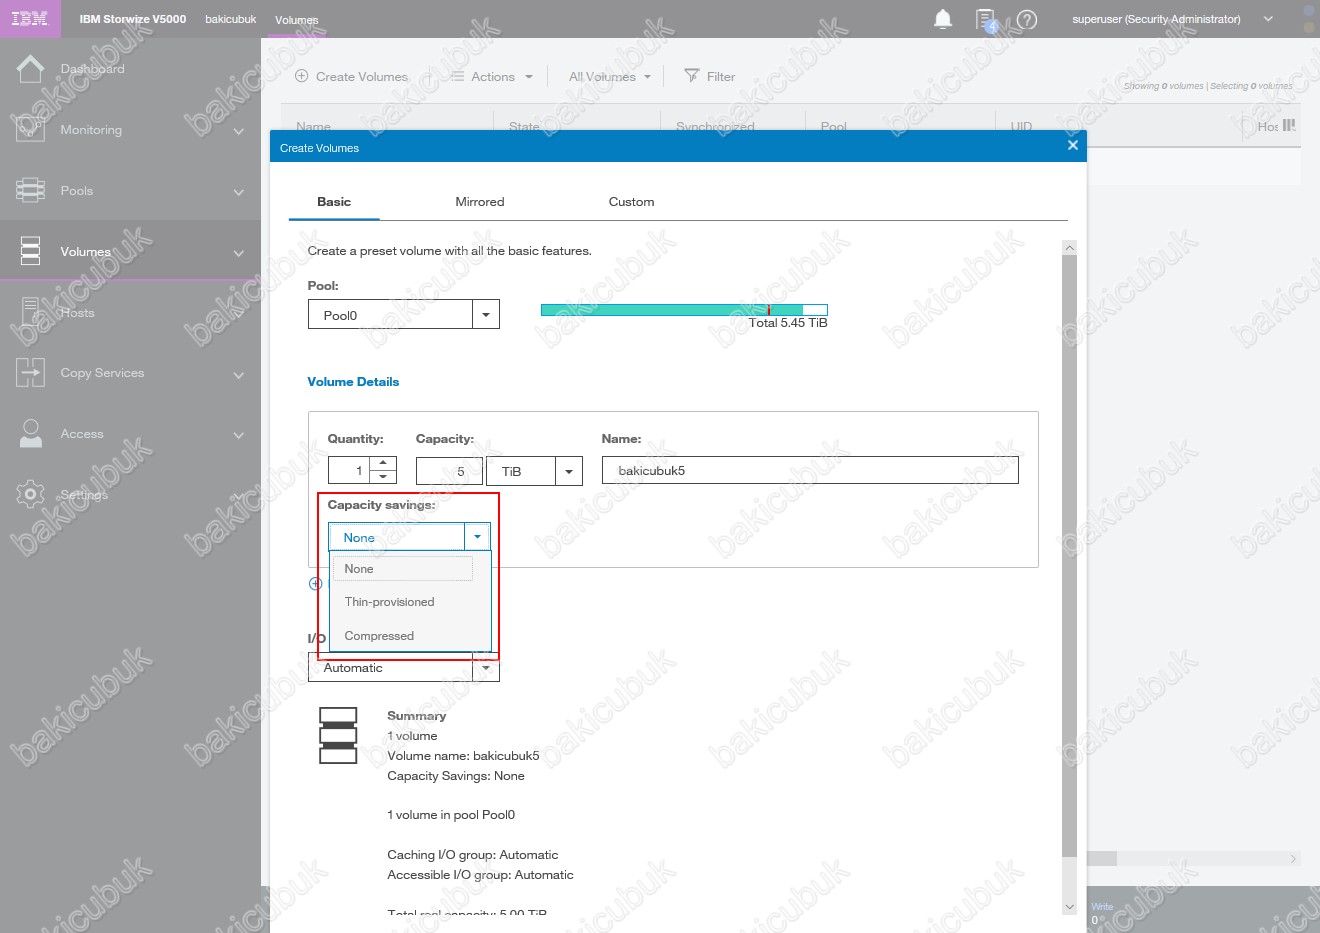Click the Hosts sidebar icon

pyautogui.click(x=30, y=313)
